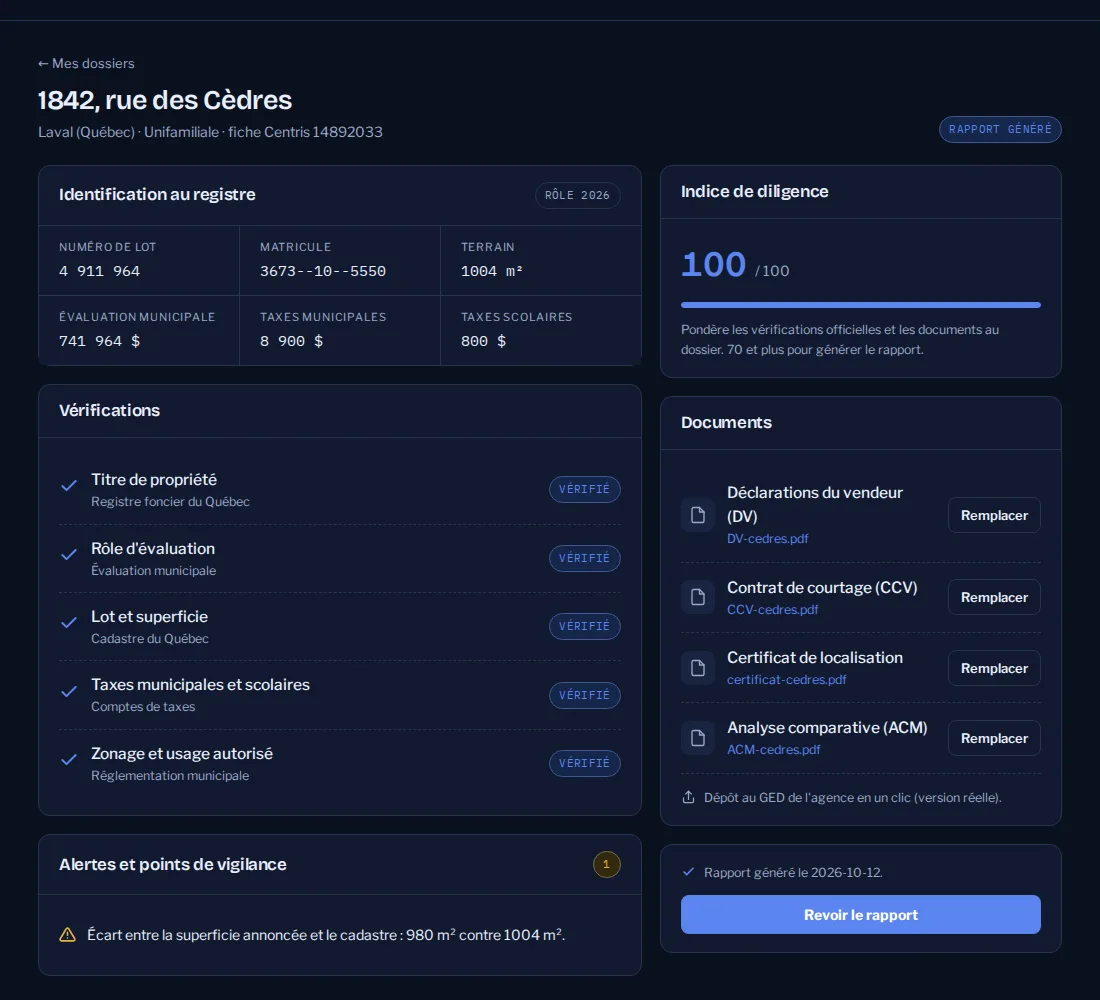The height and width of the screenshot is (1000, 1100).
Task: Click the school taxes value 800 $
Action: 483,341
